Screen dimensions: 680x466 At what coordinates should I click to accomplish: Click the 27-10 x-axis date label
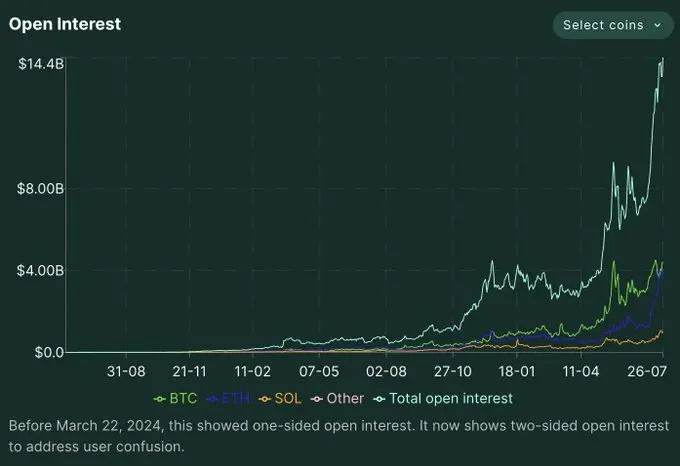point(453,371)
